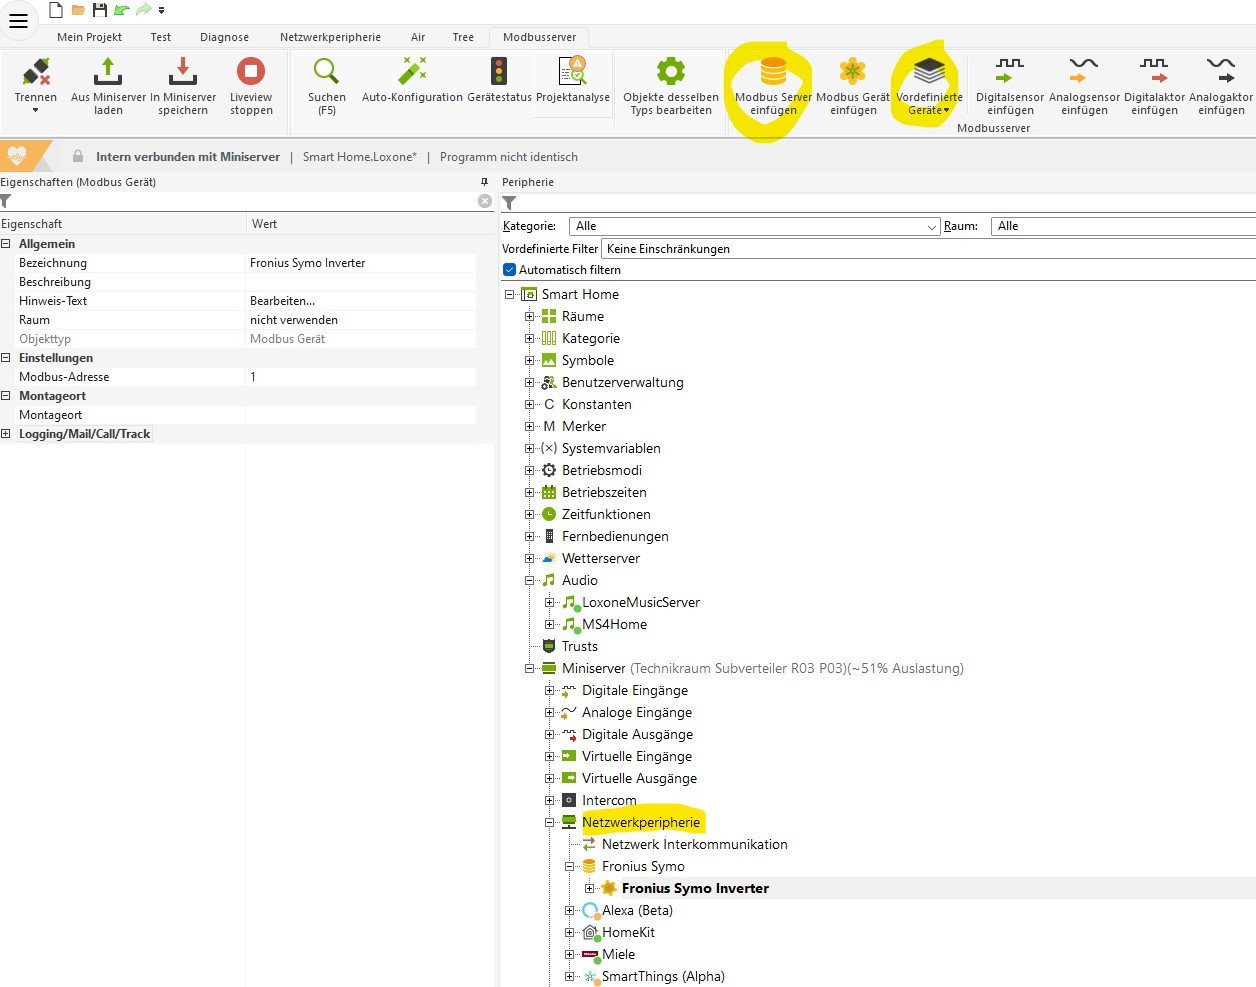Select the Alexa (Beta) tree item
1256x987 pixels.
pyautogui.click(x=637, y=910)
